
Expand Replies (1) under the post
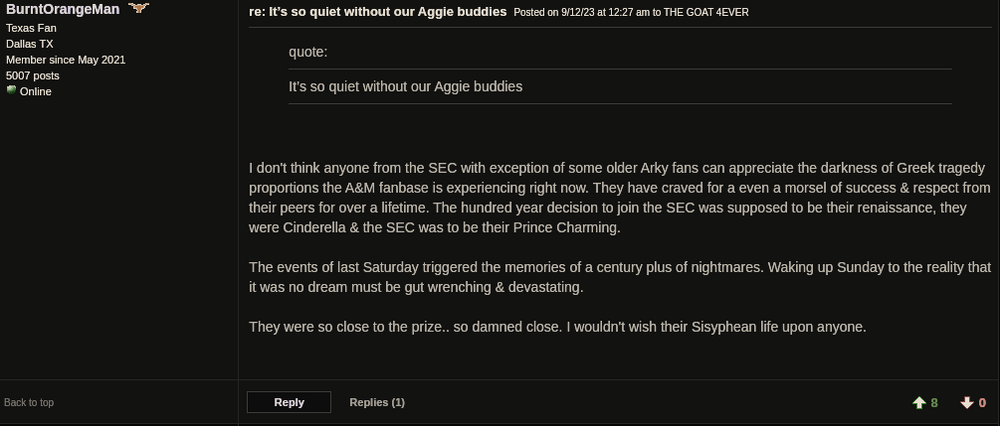coord(377,402)
